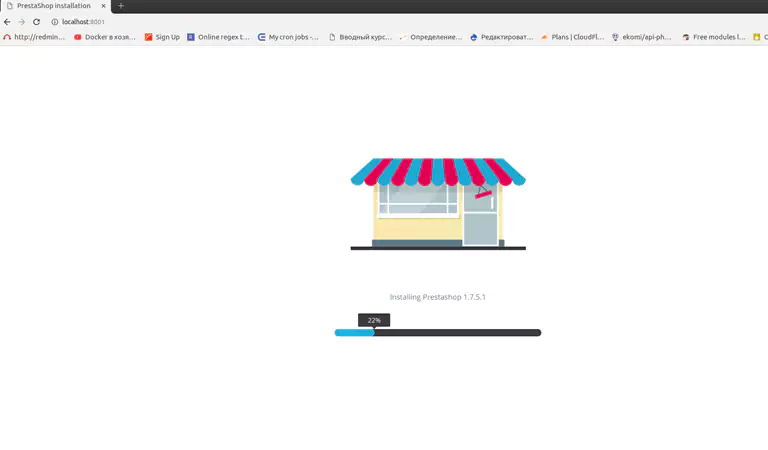Reload the PrestaShop installation page
The width and height of the screenshot is (768, 450).
(37, 21)
